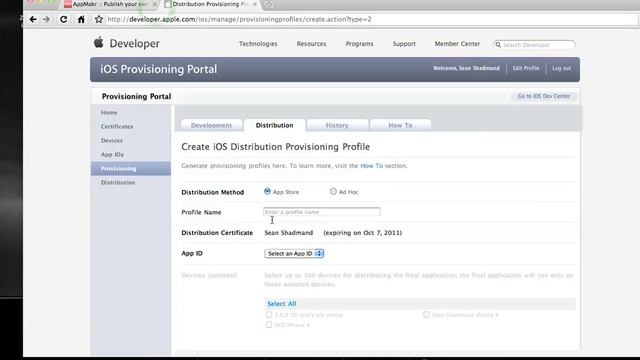Open Certificates in the sidebar
The image size is (640, 360).
click(x=117, y=127)
